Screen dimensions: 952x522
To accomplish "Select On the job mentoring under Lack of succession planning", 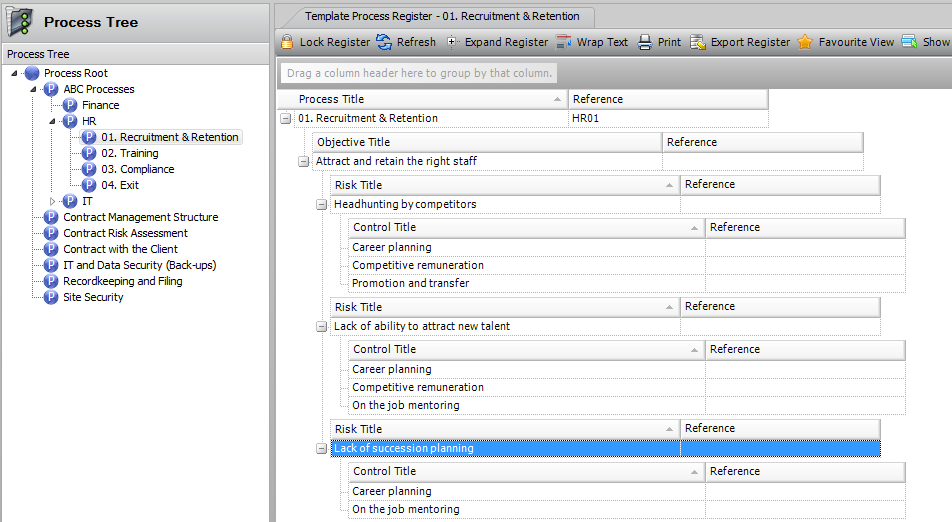I will tap(626, 509).
